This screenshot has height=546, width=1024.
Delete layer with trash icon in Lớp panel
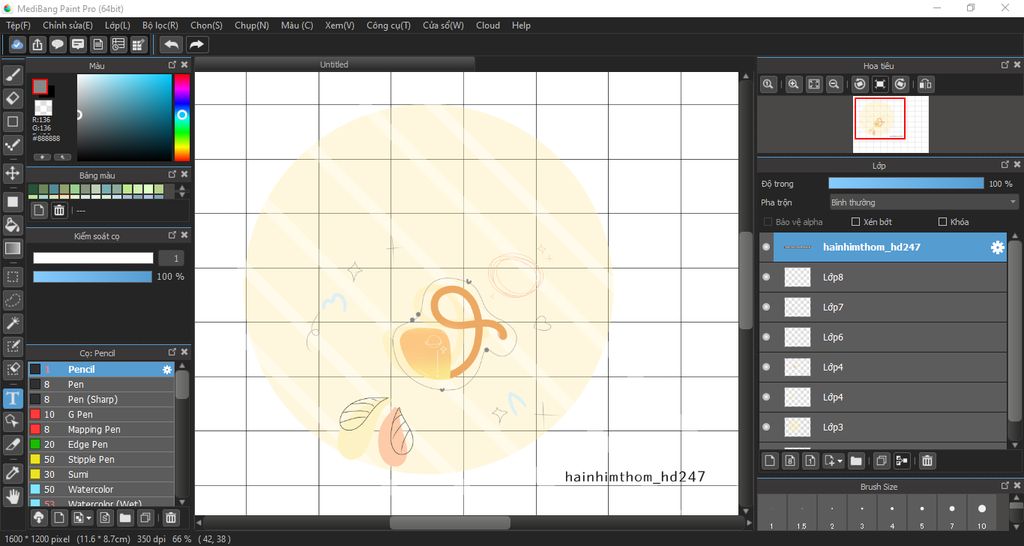tap(927, 460)
